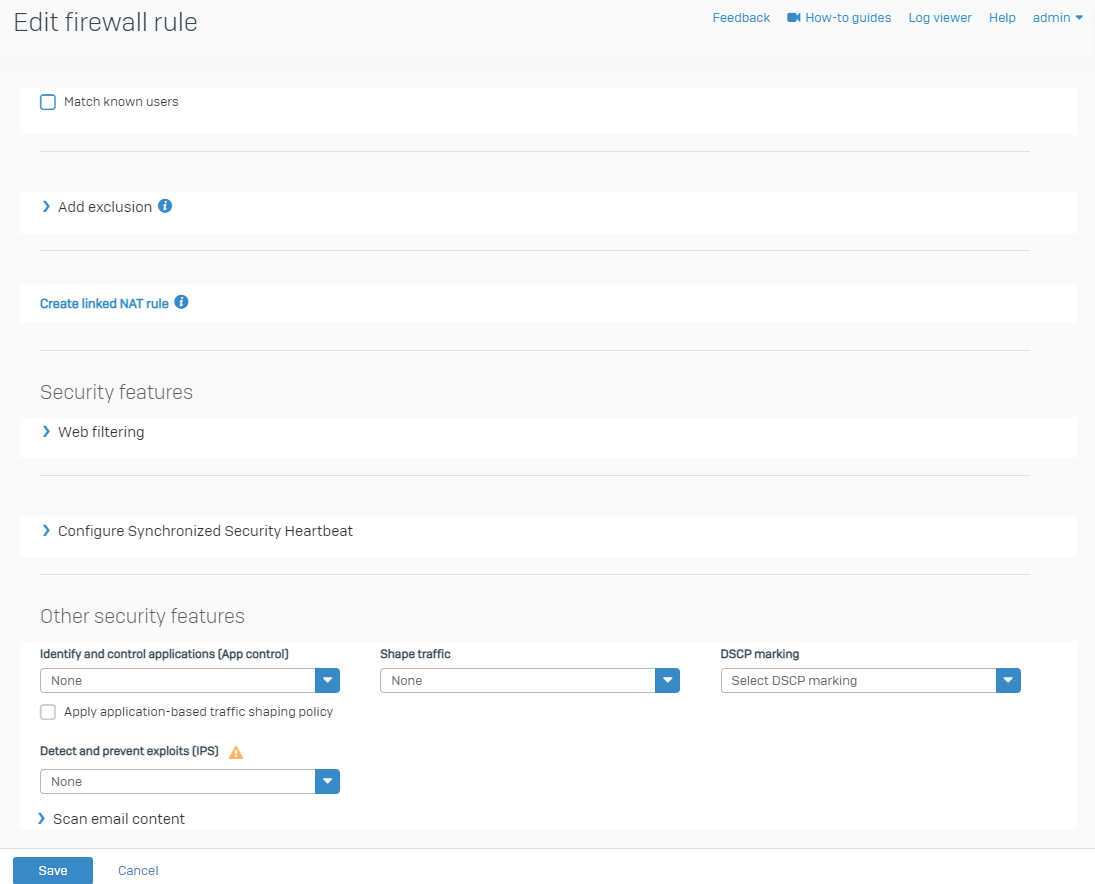Click the IPS warning triangle icon
1095x884 pixels.
tap(236, 752)
